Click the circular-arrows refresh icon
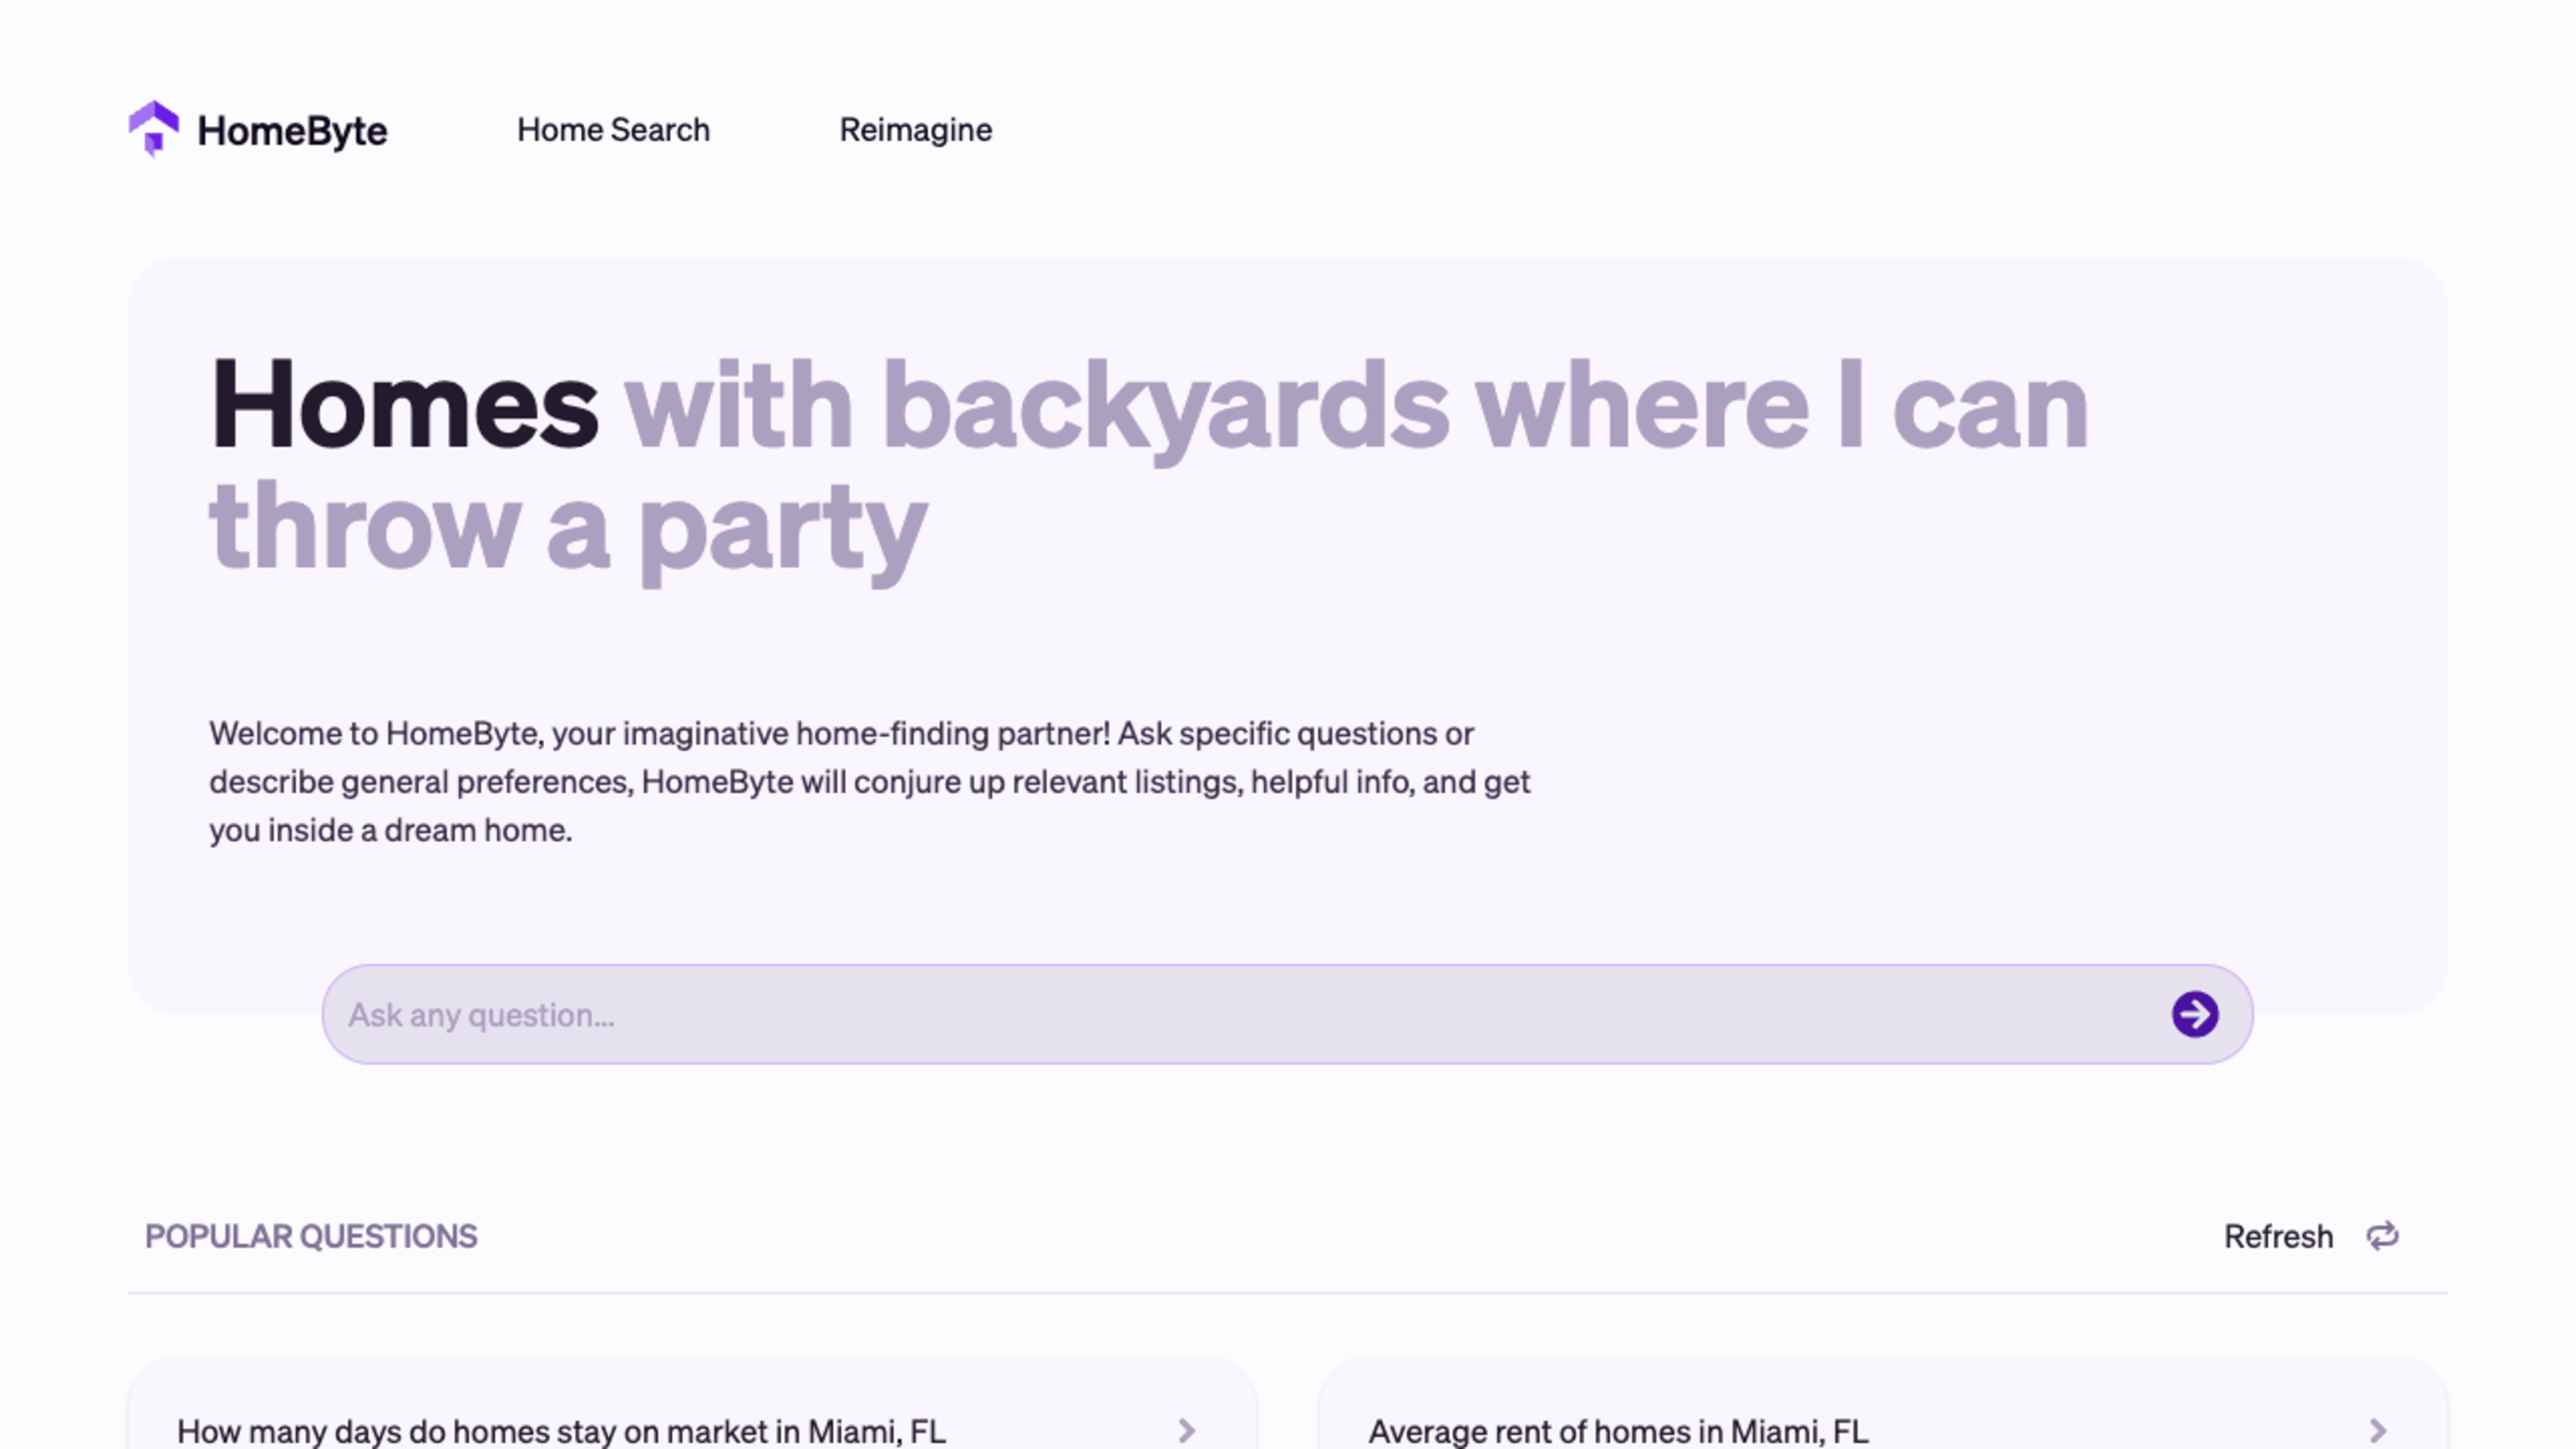Image resolution: width=2576 pixels, height=1449 pixels. (x=2382, y=1236)
